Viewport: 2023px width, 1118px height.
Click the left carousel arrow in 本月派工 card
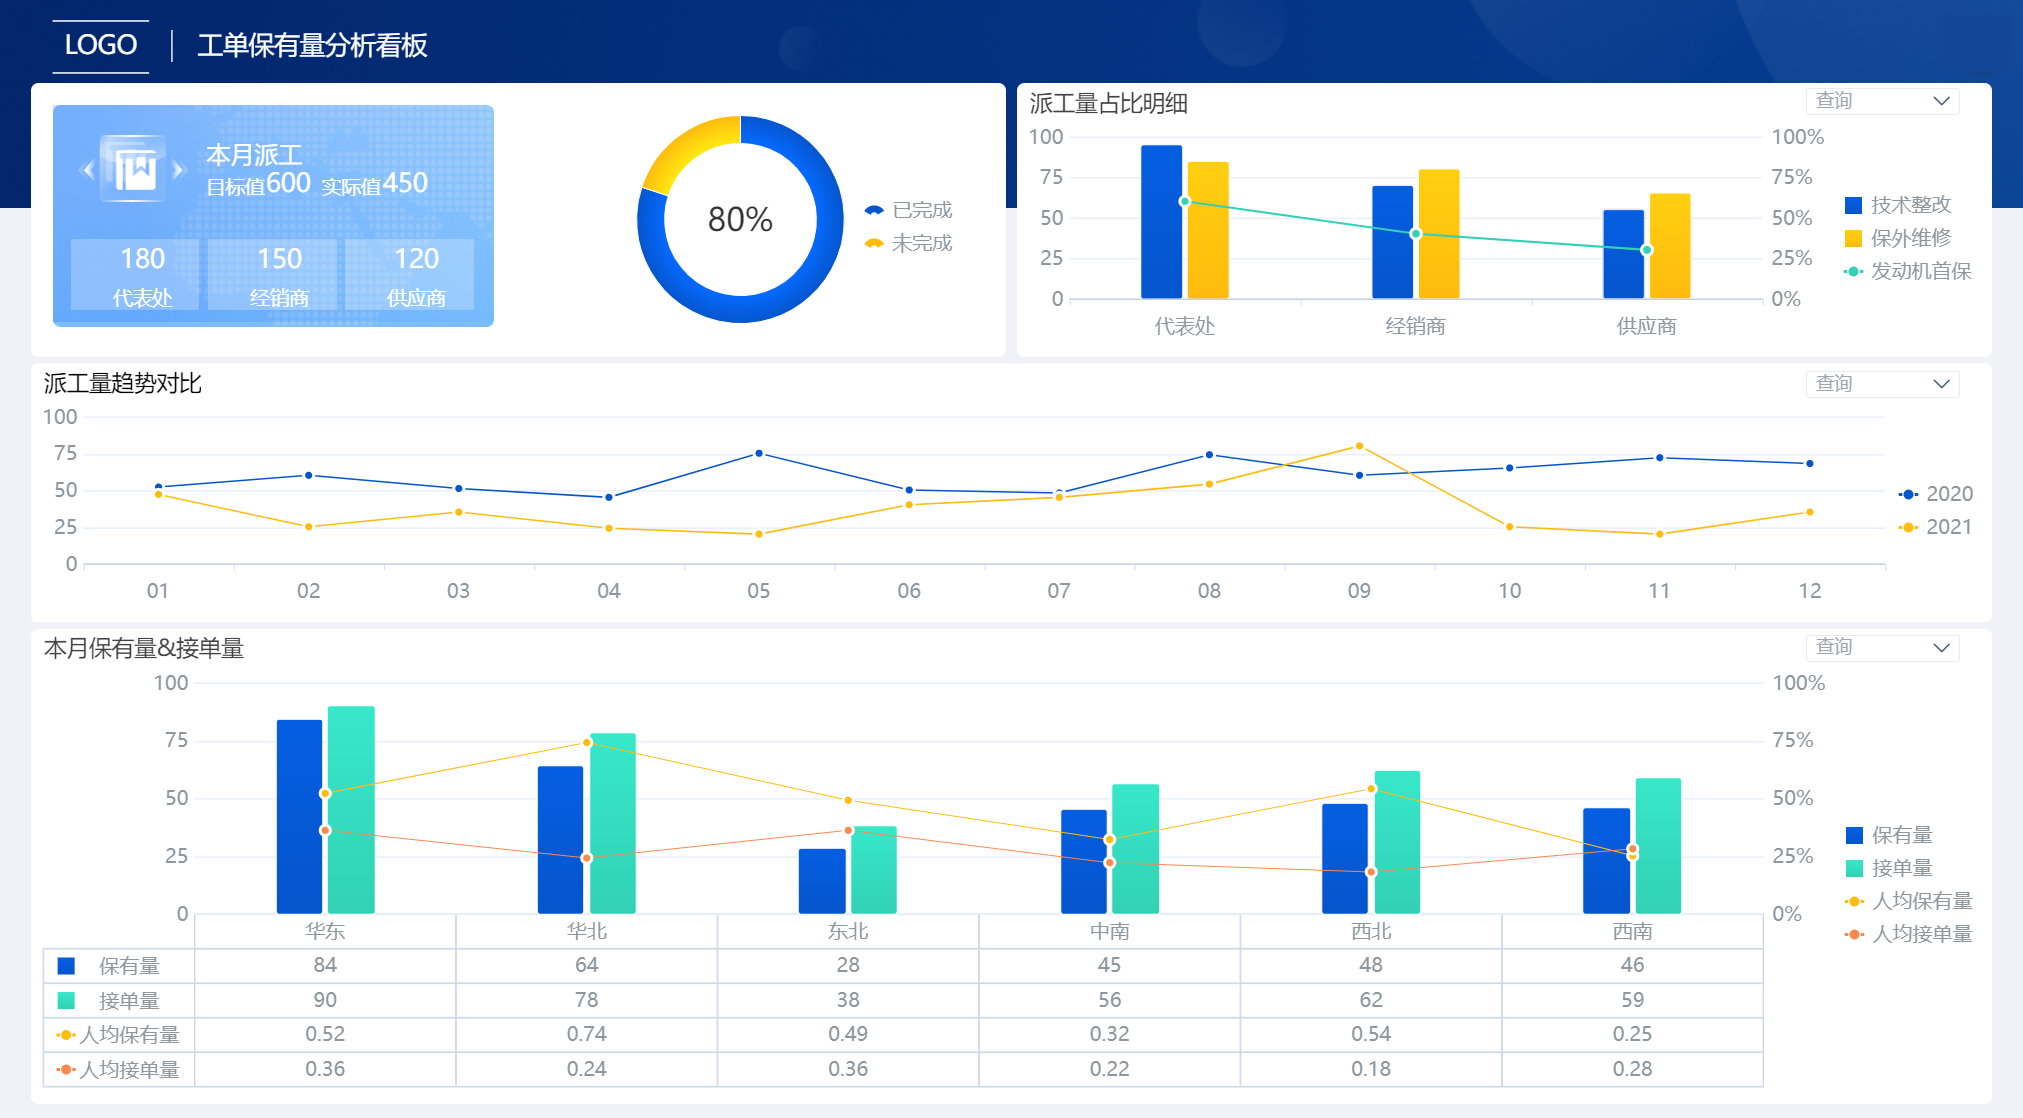88,170
